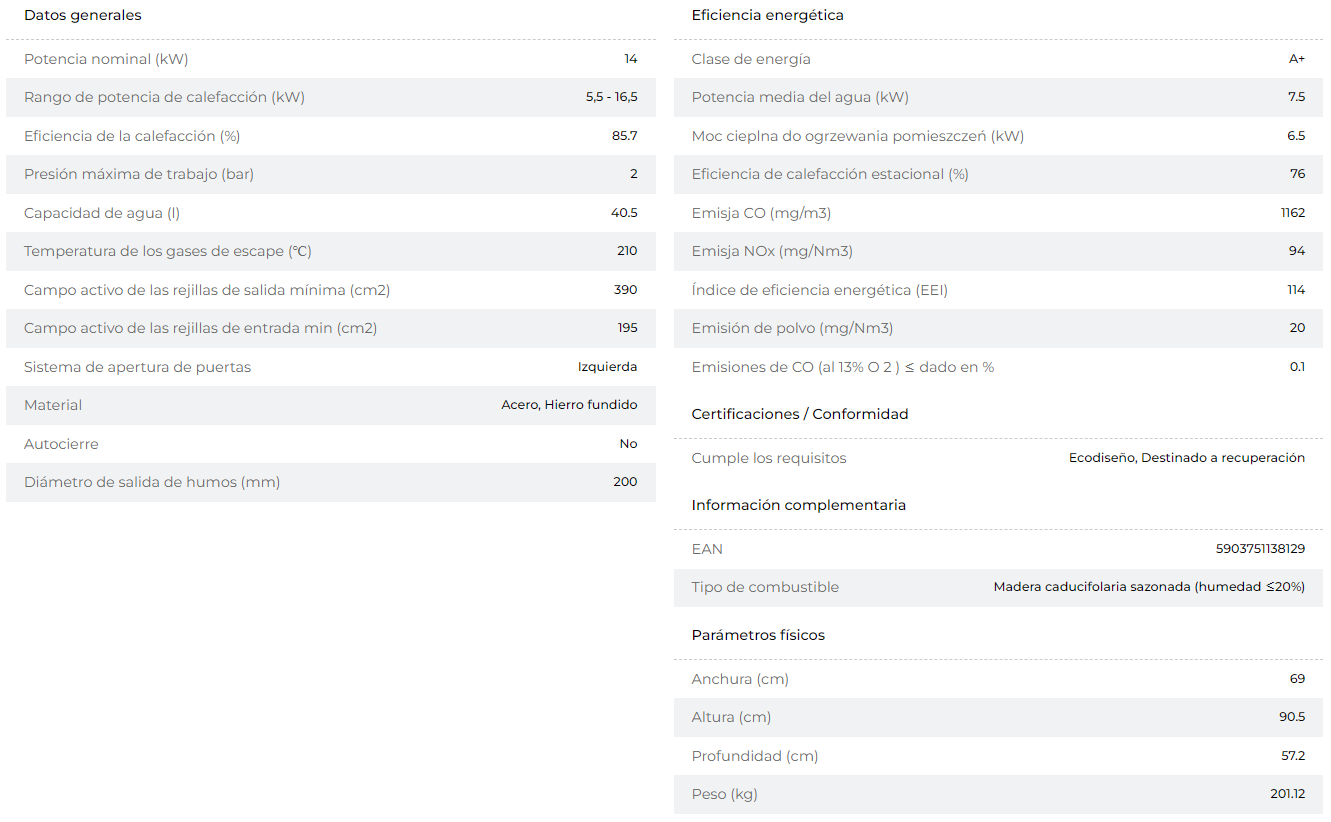The height and width of the screenshot is (822, 1331).
Task: Click the Sistema de apertura de puertas row
Action: [331, 367]
